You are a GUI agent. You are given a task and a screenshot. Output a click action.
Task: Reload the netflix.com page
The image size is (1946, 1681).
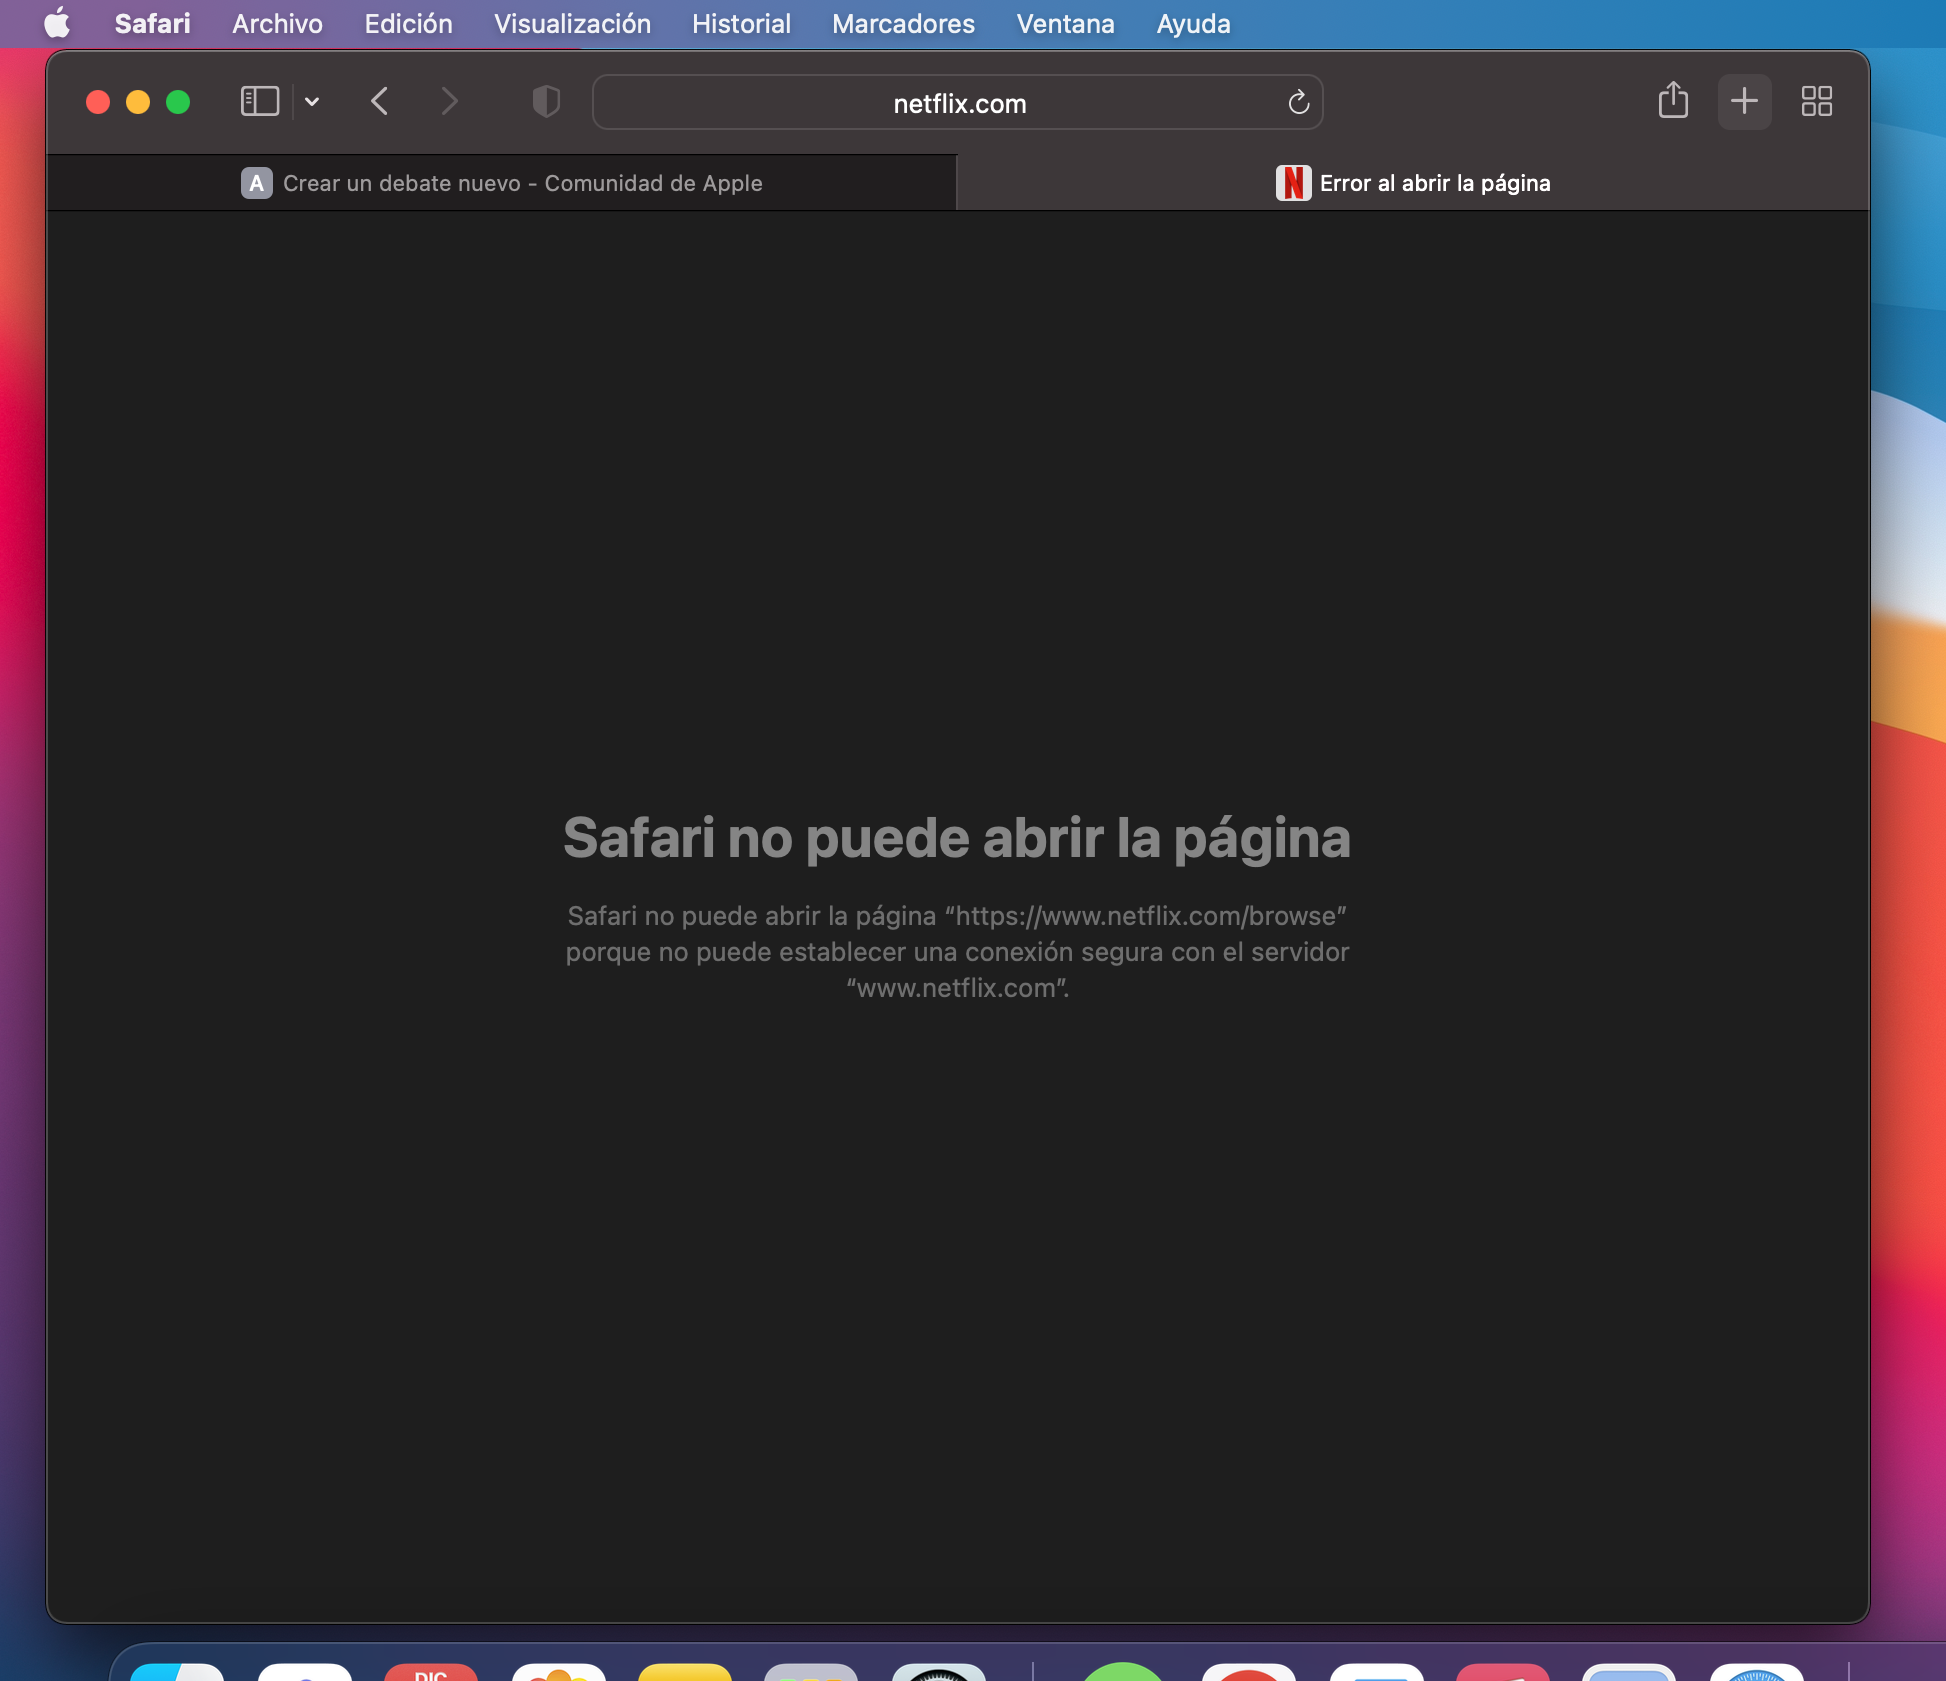1298,102
